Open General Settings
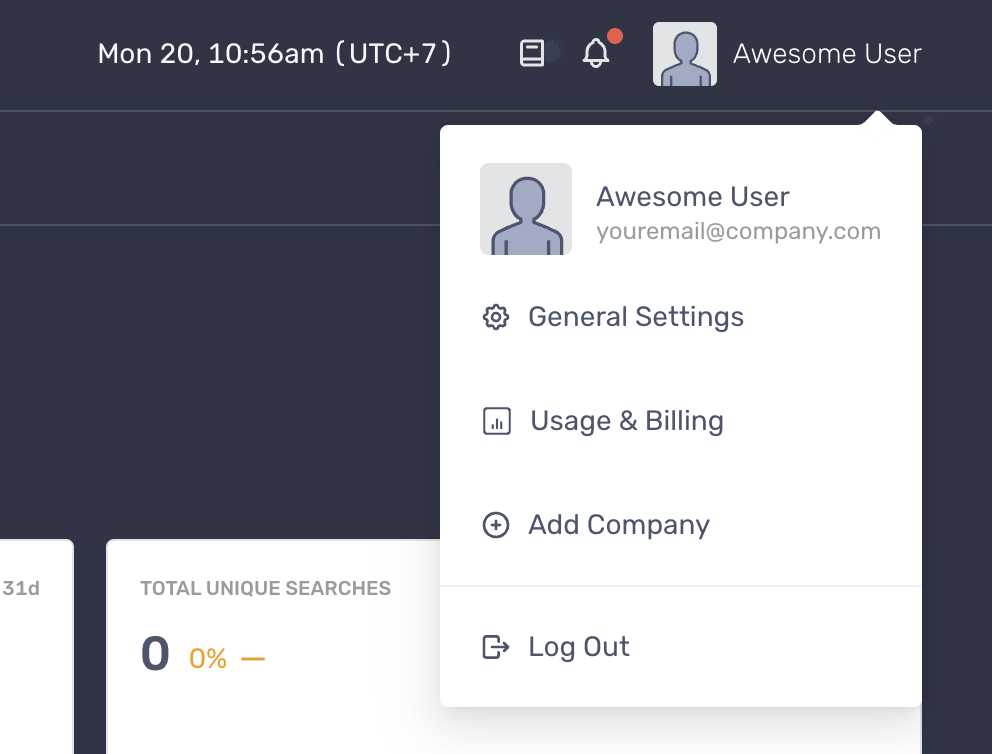Image resolution: width=992 pixels, height=754 pixels. pos(636,317)
